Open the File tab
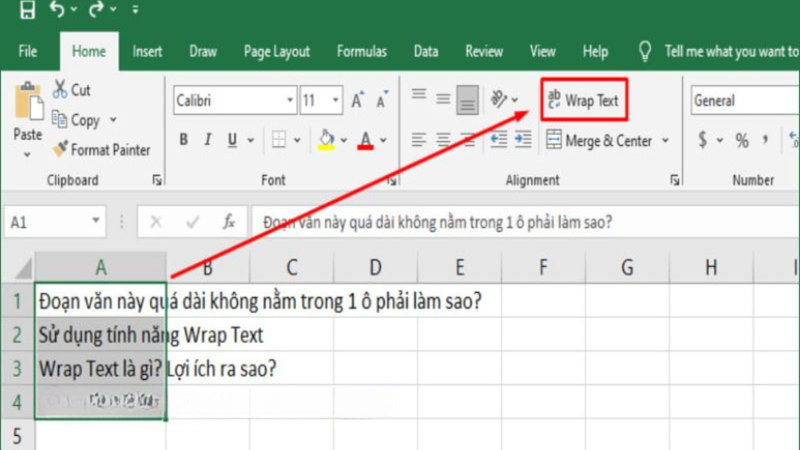 pyautogui.click(x=28, y=51)
